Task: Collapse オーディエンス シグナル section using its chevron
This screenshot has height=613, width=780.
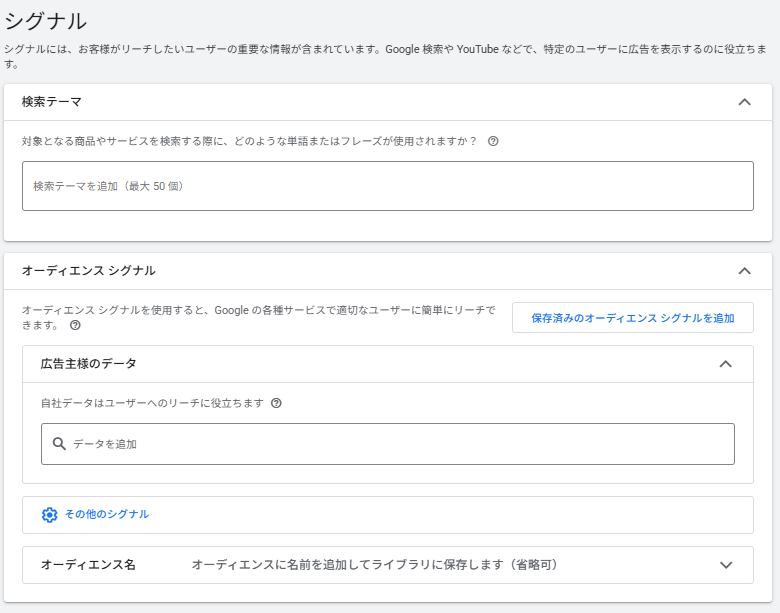Action: coord(743,271)
